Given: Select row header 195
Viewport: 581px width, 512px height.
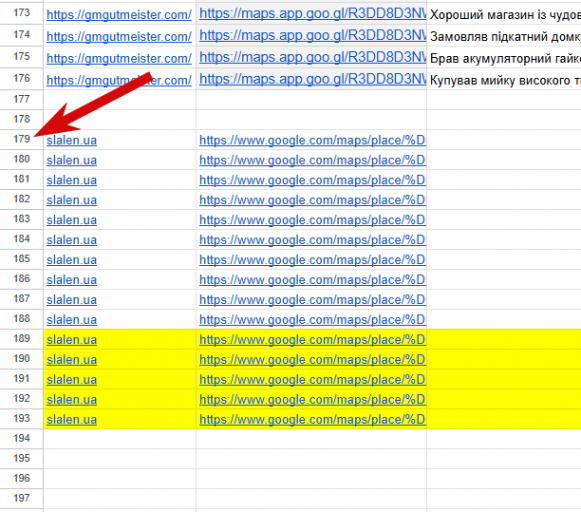Looking at the screenshot, I should [21, 458].
